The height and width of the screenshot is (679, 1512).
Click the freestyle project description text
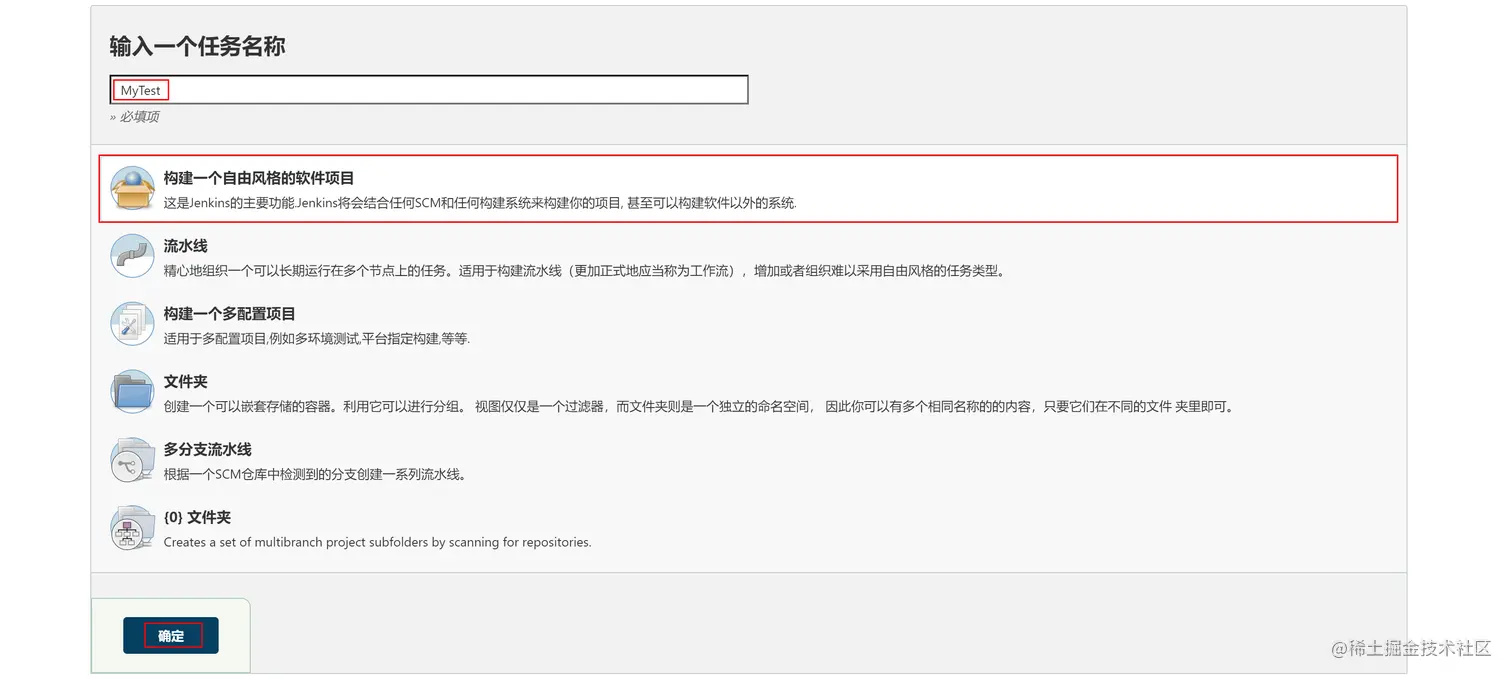coord(480,203)
